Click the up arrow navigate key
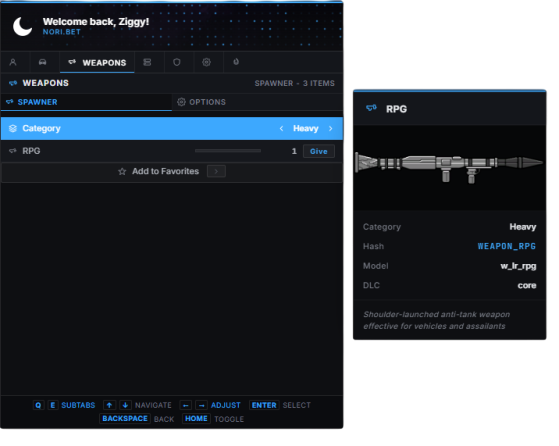 click(x=109, y=405)
